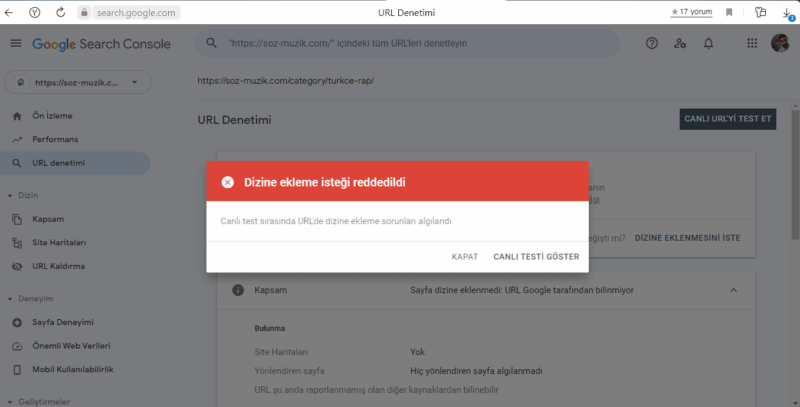Open the users and permissions icon

[680, 44]
